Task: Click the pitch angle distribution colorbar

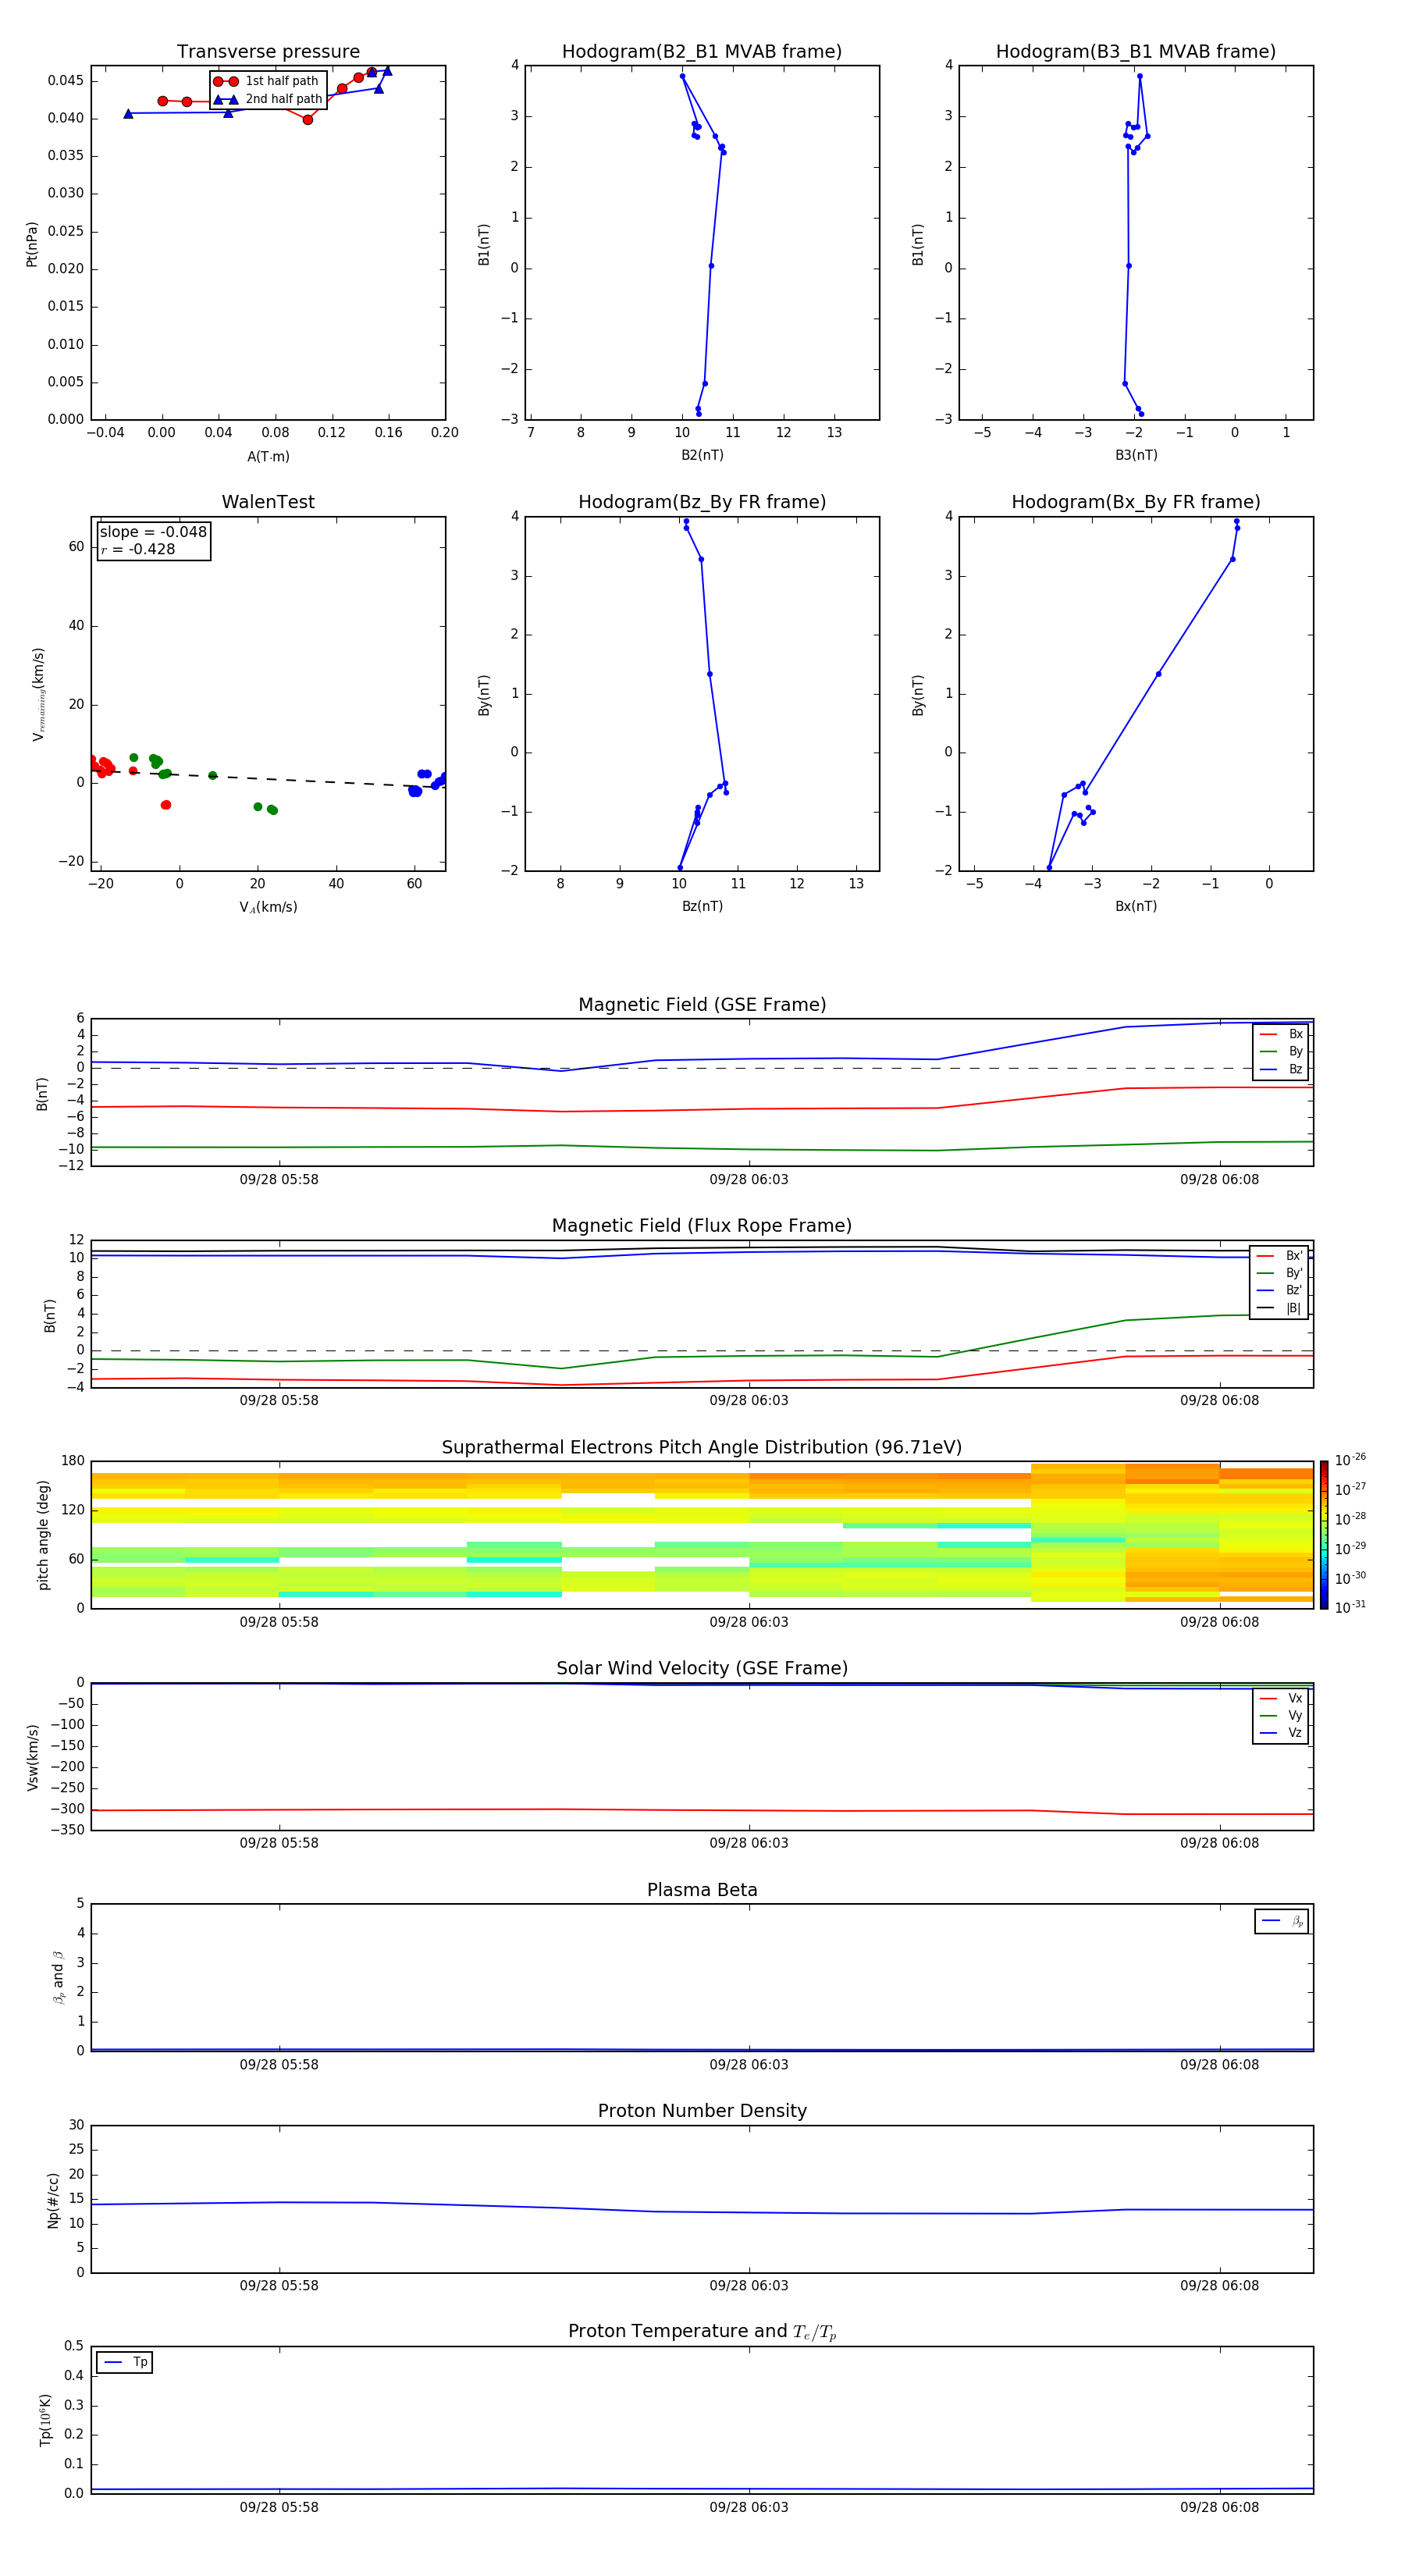Action: tap(1324, 1535)
